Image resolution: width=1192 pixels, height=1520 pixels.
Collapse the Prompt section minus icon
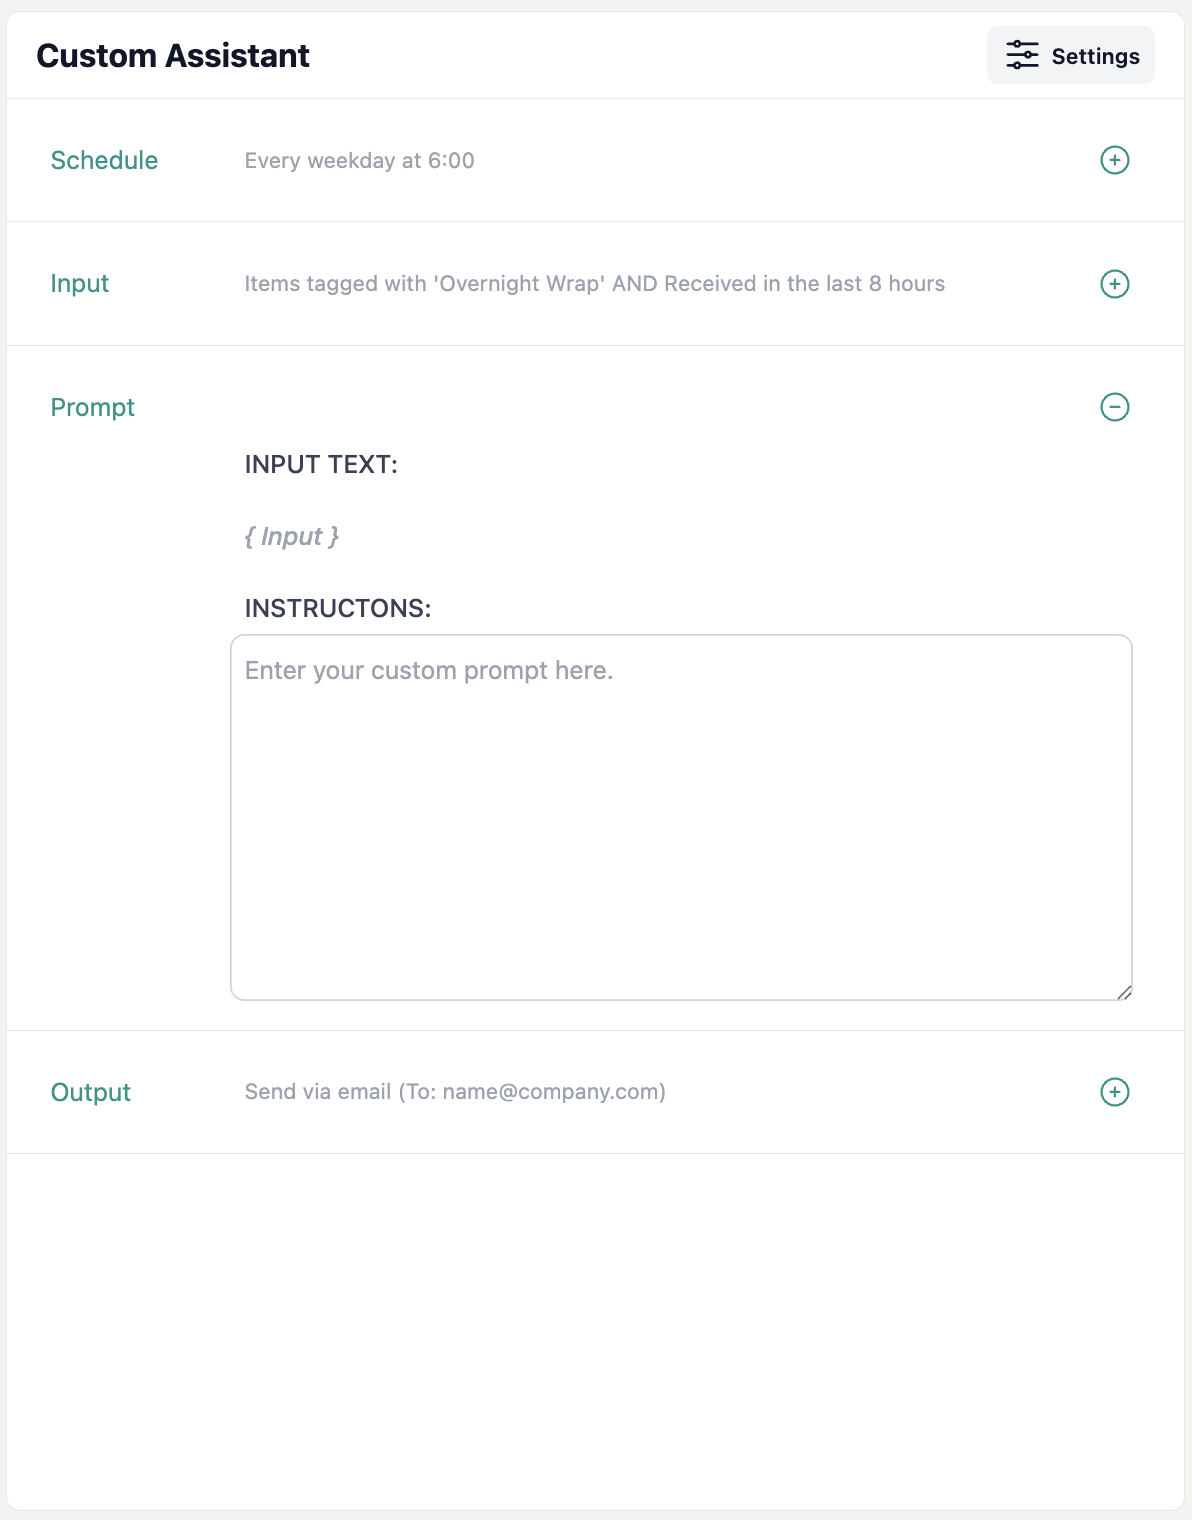coord(1114,407)
